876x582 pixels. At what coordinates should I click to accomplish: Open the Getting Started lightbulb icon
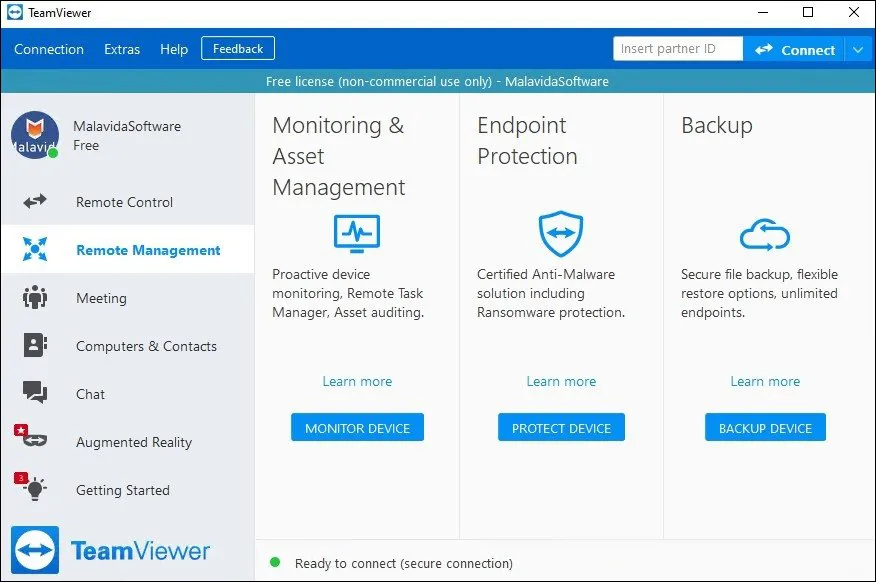[35, 489]
